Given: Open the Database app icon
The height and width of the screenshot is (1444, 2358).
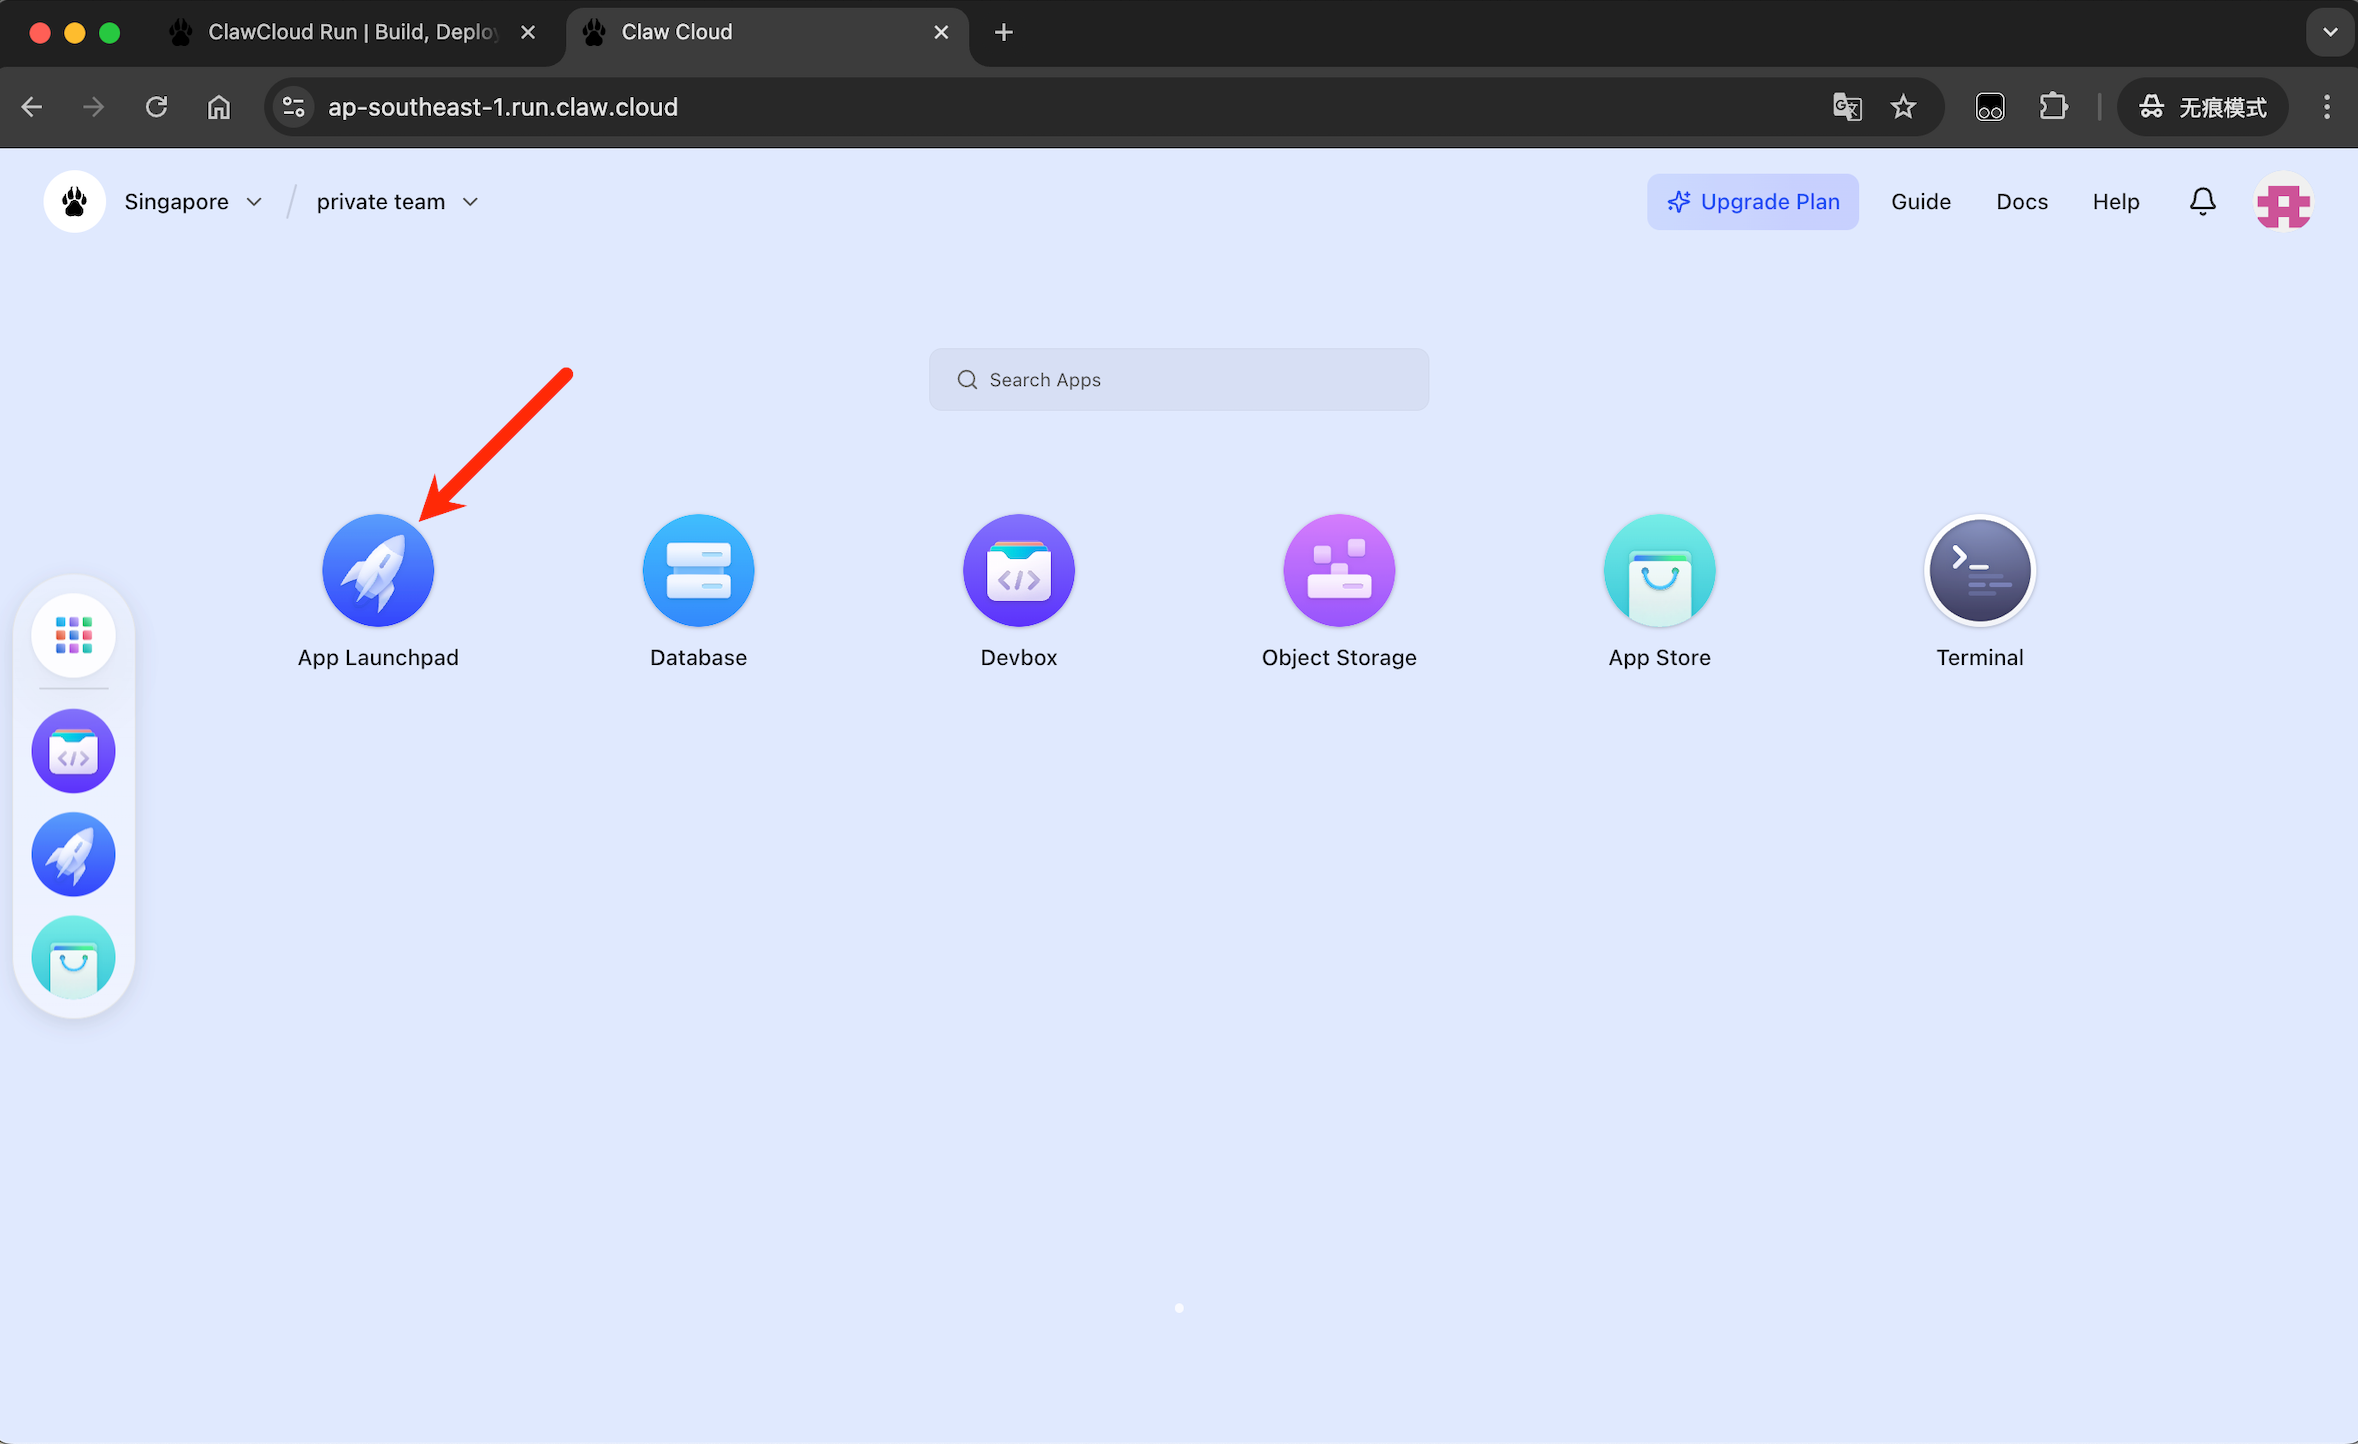Looking at the screenshot, I should (x=698, y=571).
